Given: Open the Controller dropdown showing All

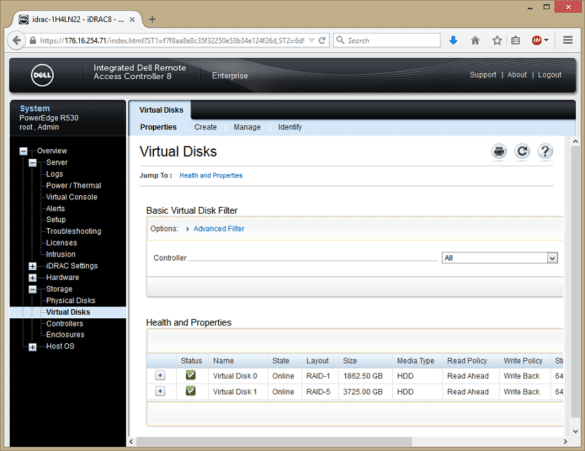Looking at the screenshot, I should point(500,258).
